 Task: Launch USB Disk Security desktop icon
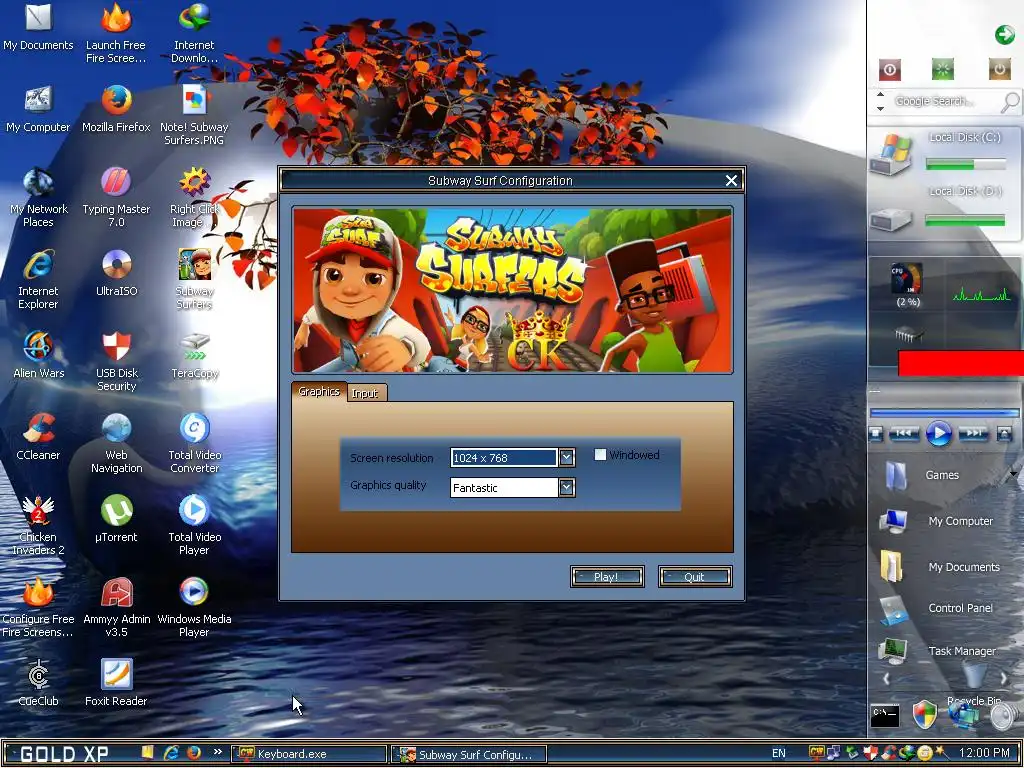pyautogui.click(x=116, y=361)
